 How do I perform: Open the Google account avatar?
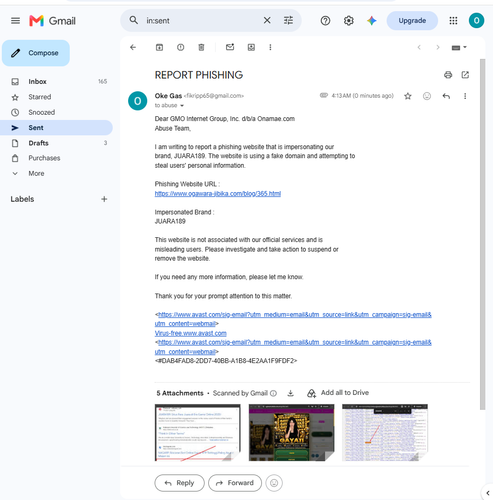coord(476,21)
